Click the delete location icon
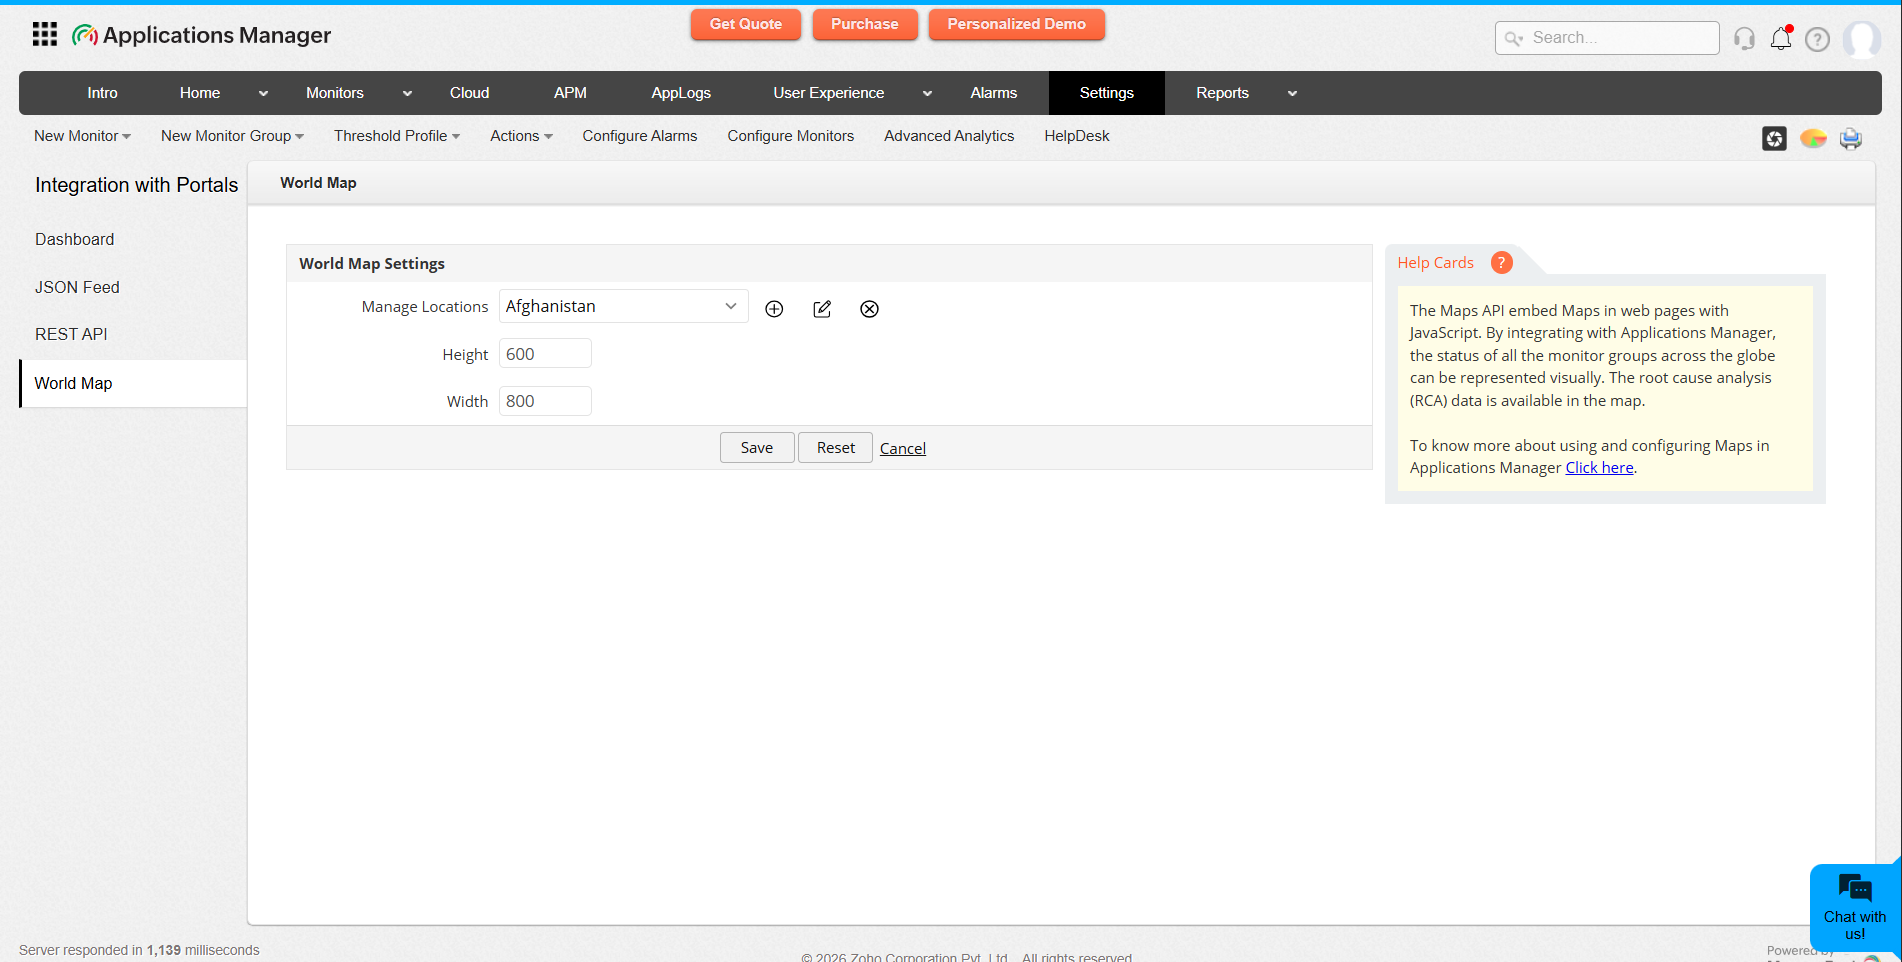Viewport: 1902px width, 962px height. click(869, 308)
